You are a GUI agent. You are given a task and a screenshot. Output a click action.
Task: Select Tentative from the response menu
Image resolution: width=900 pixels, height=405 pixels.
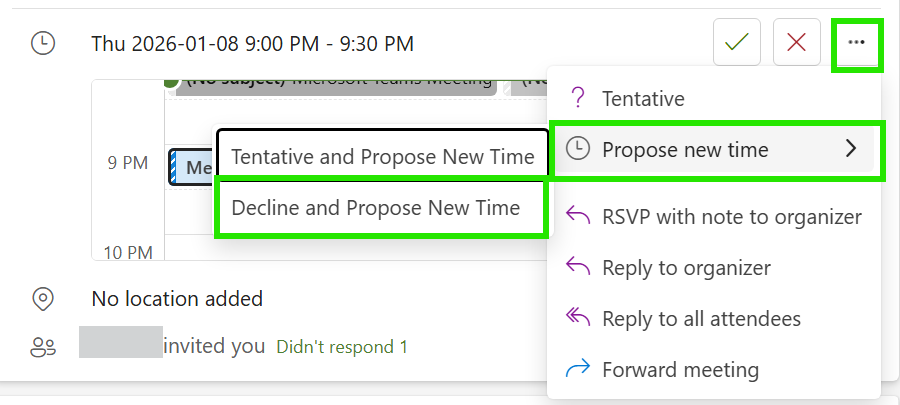[x=643, y=99]
